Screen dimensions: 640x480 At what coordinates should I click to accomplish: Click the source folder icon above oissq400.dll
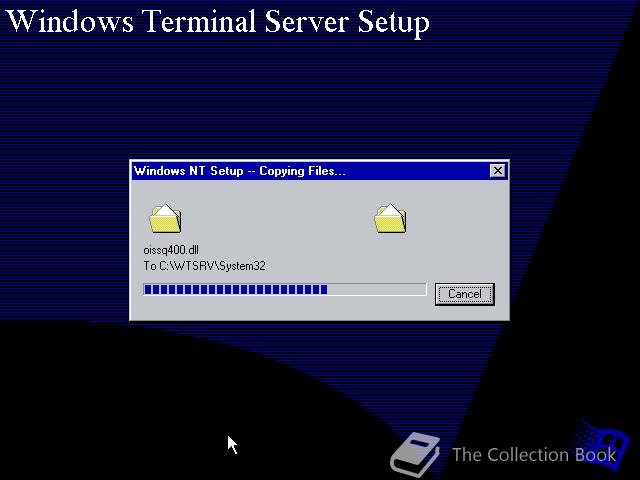point(165,219)
